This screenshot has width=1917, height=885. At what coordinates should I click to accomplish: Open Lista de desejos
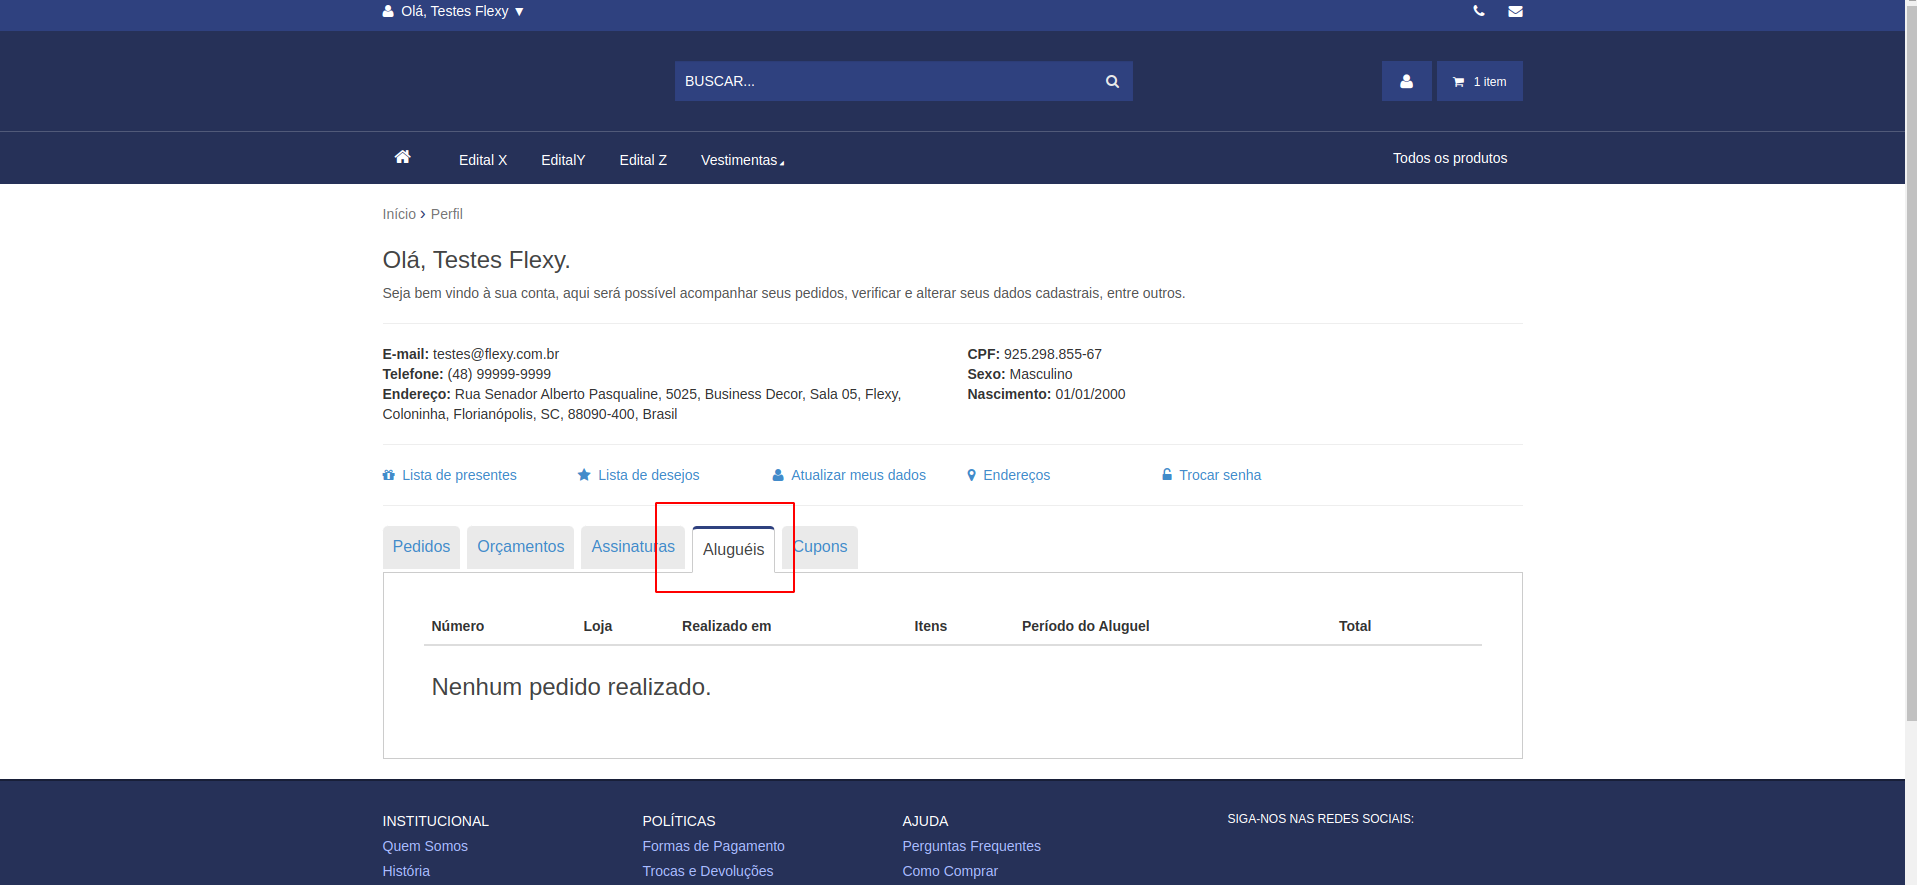click(x=639, y=475)
